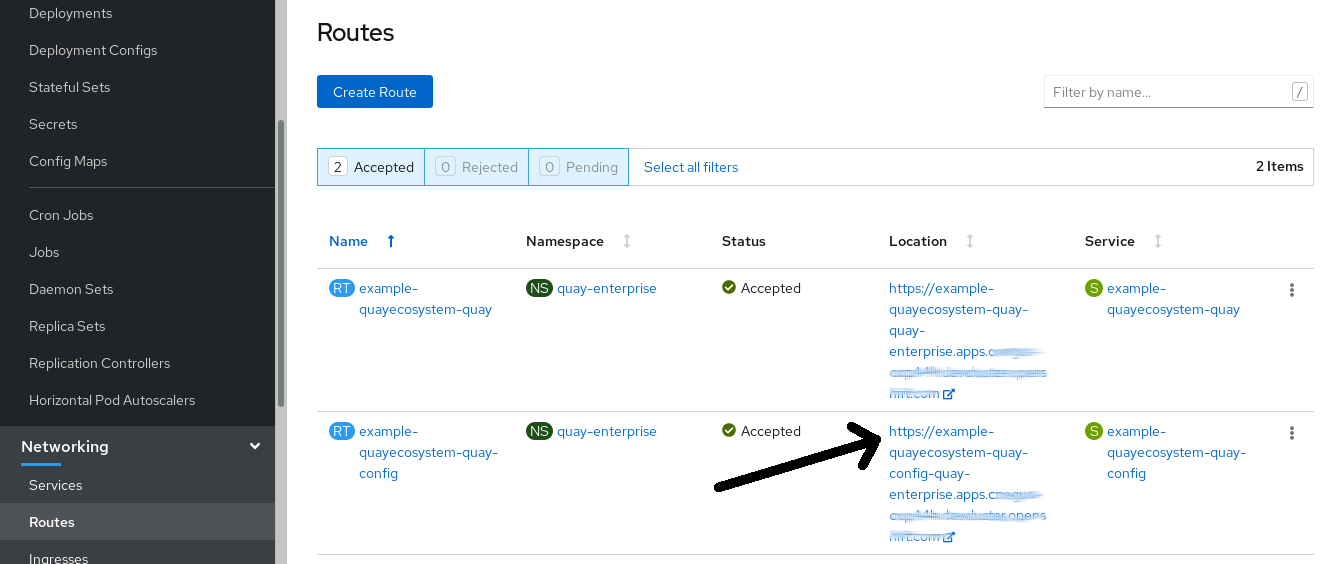Toggle the Accepted status filter
The image size is (1329, 564).
(371, 167)
